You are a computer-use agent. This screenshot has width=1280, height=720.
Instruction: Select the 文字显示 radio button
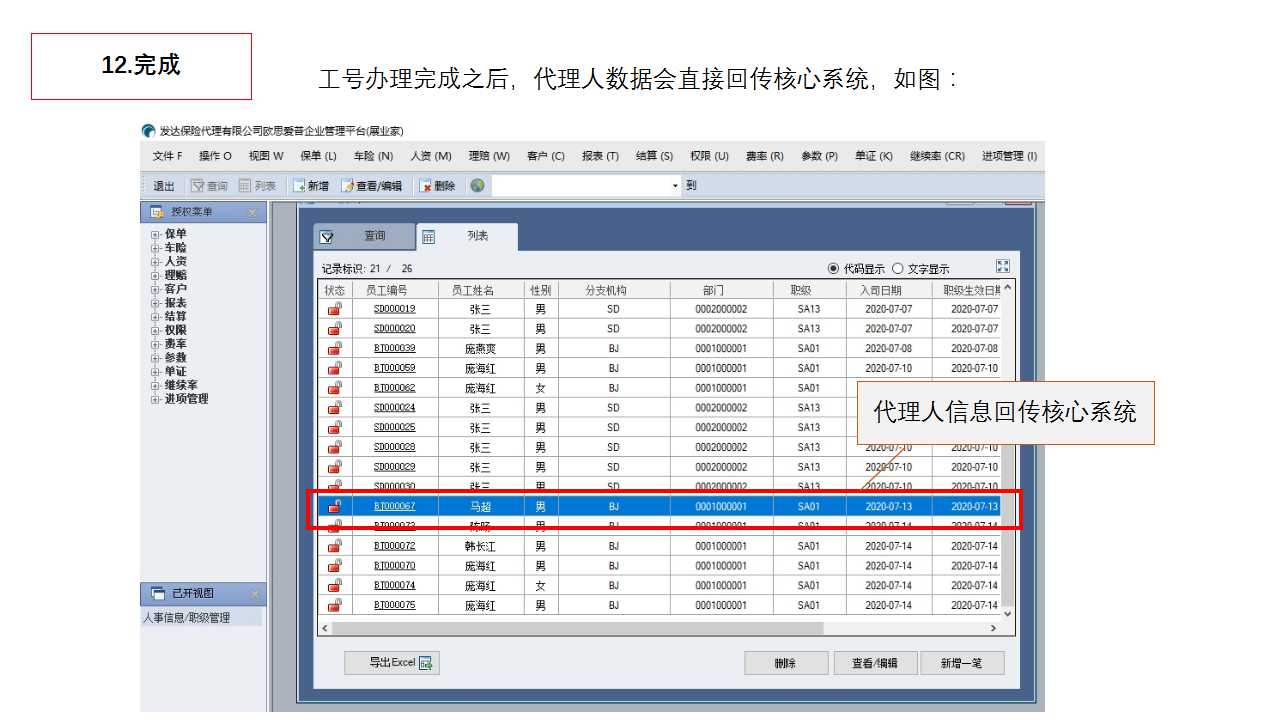point(897,268)
